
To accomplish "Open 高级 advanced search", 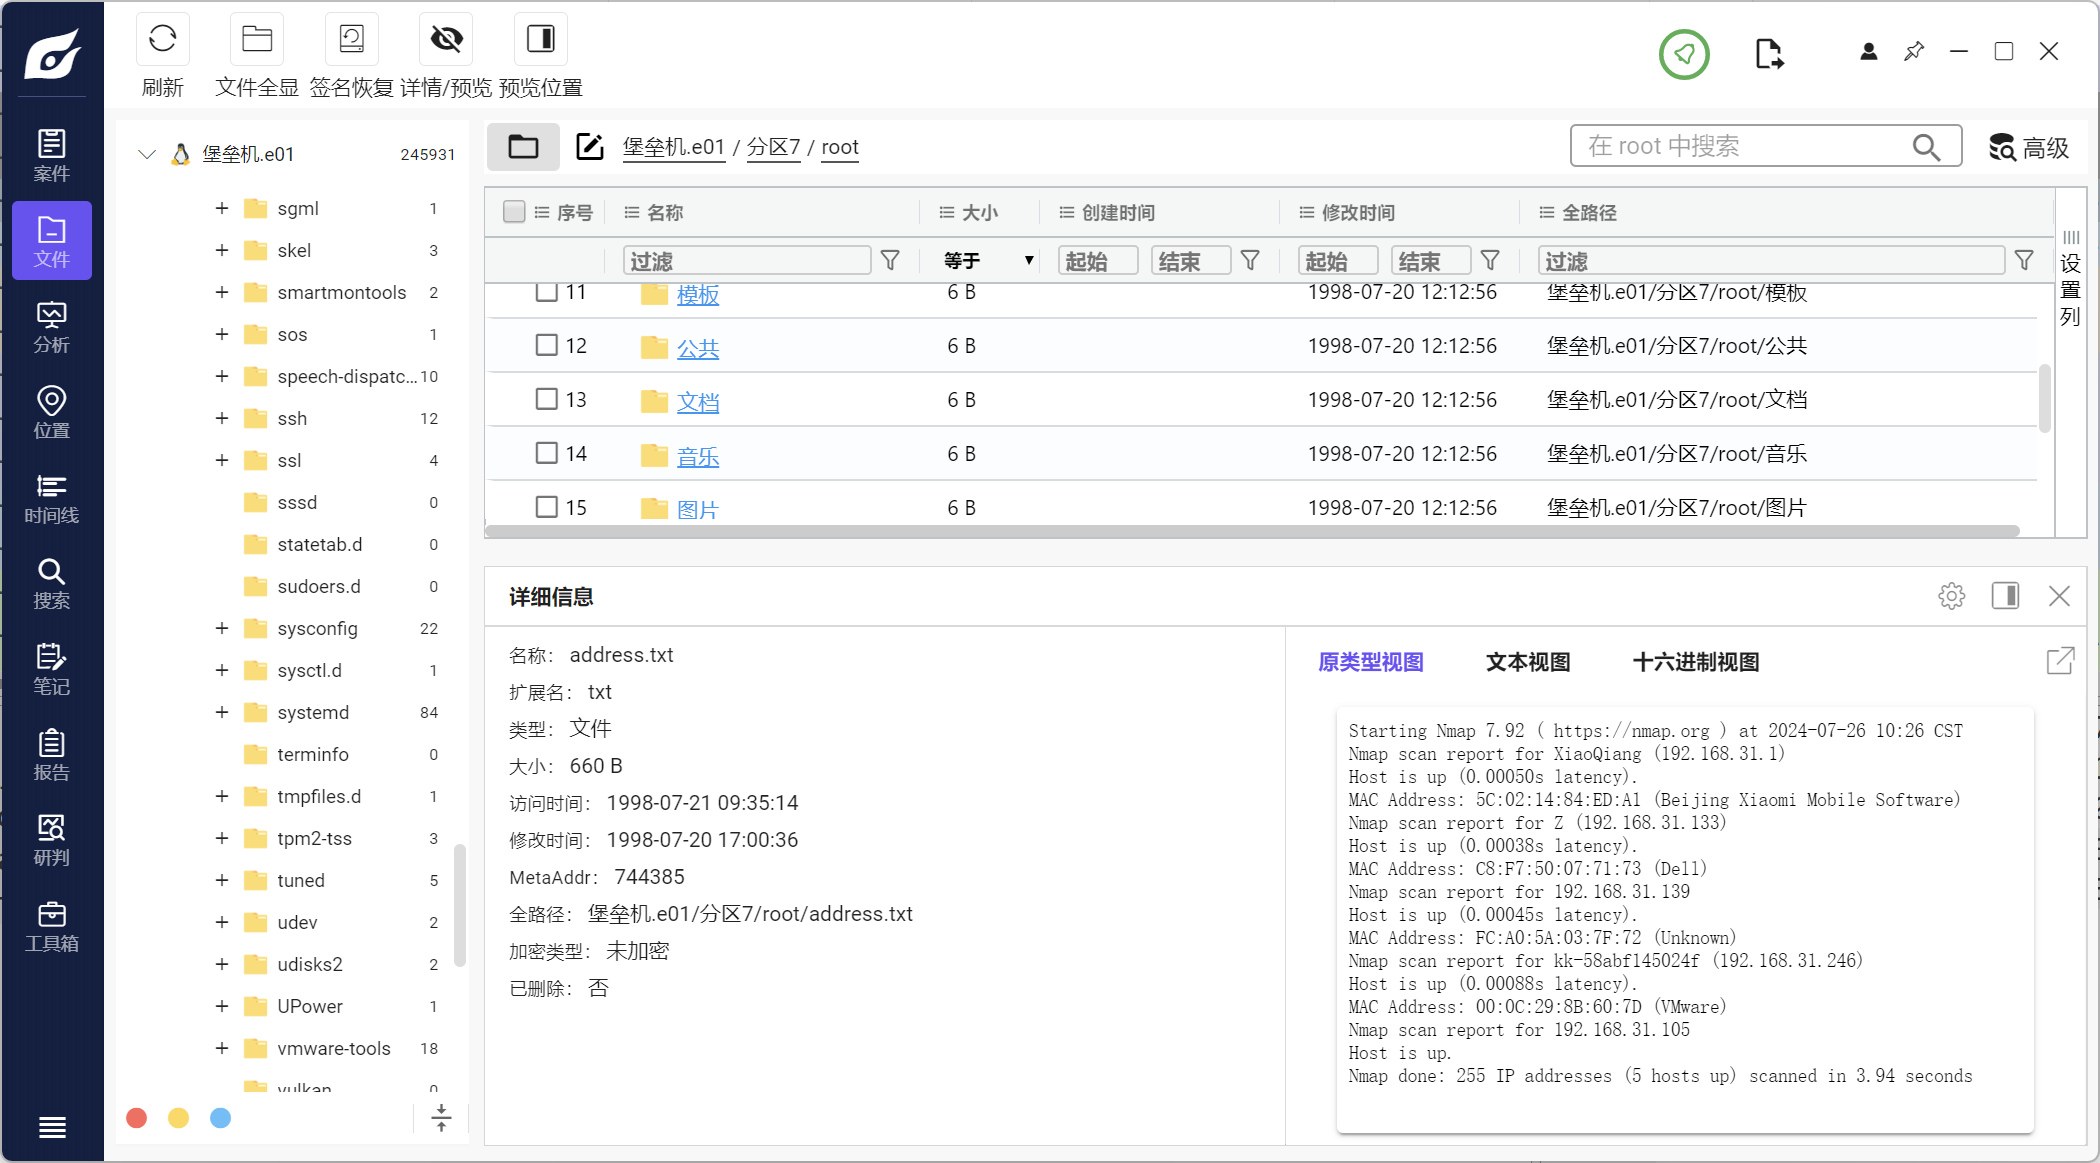I will pyautogui.click(x=2028, y=148).
